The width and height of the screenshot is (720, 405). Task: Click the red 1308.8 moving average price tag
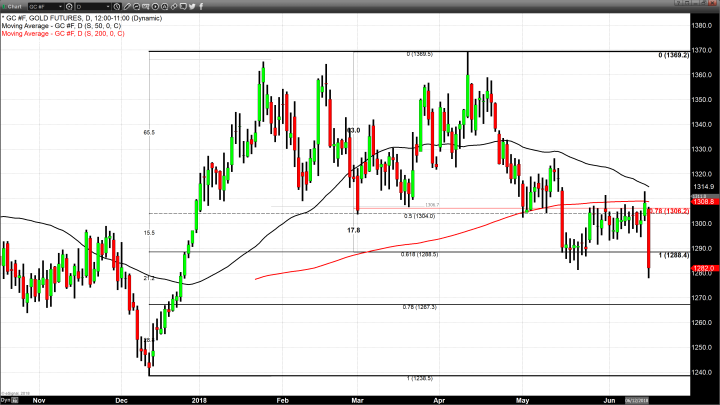click(702, 202)
